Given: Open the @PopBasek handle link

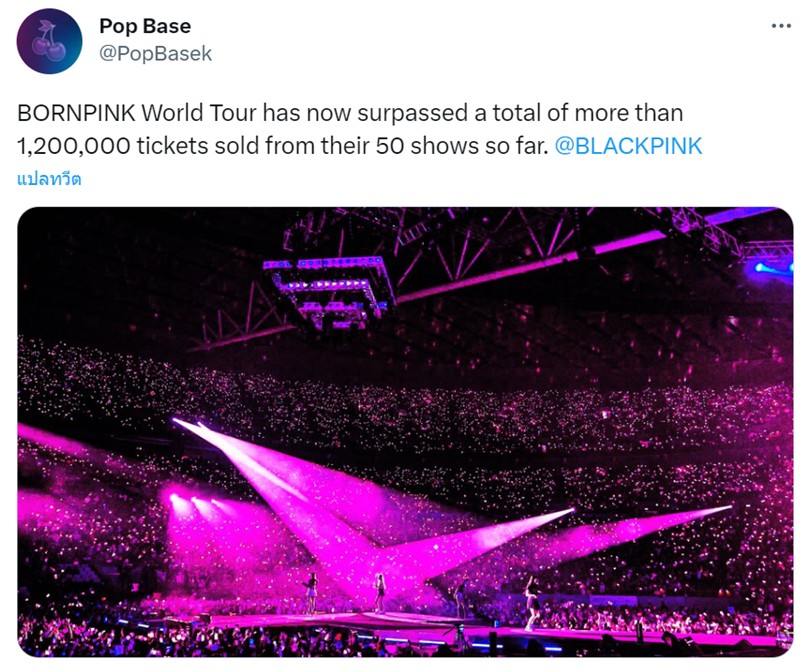Looking at the screenshot, I should [x=155, y=54].
